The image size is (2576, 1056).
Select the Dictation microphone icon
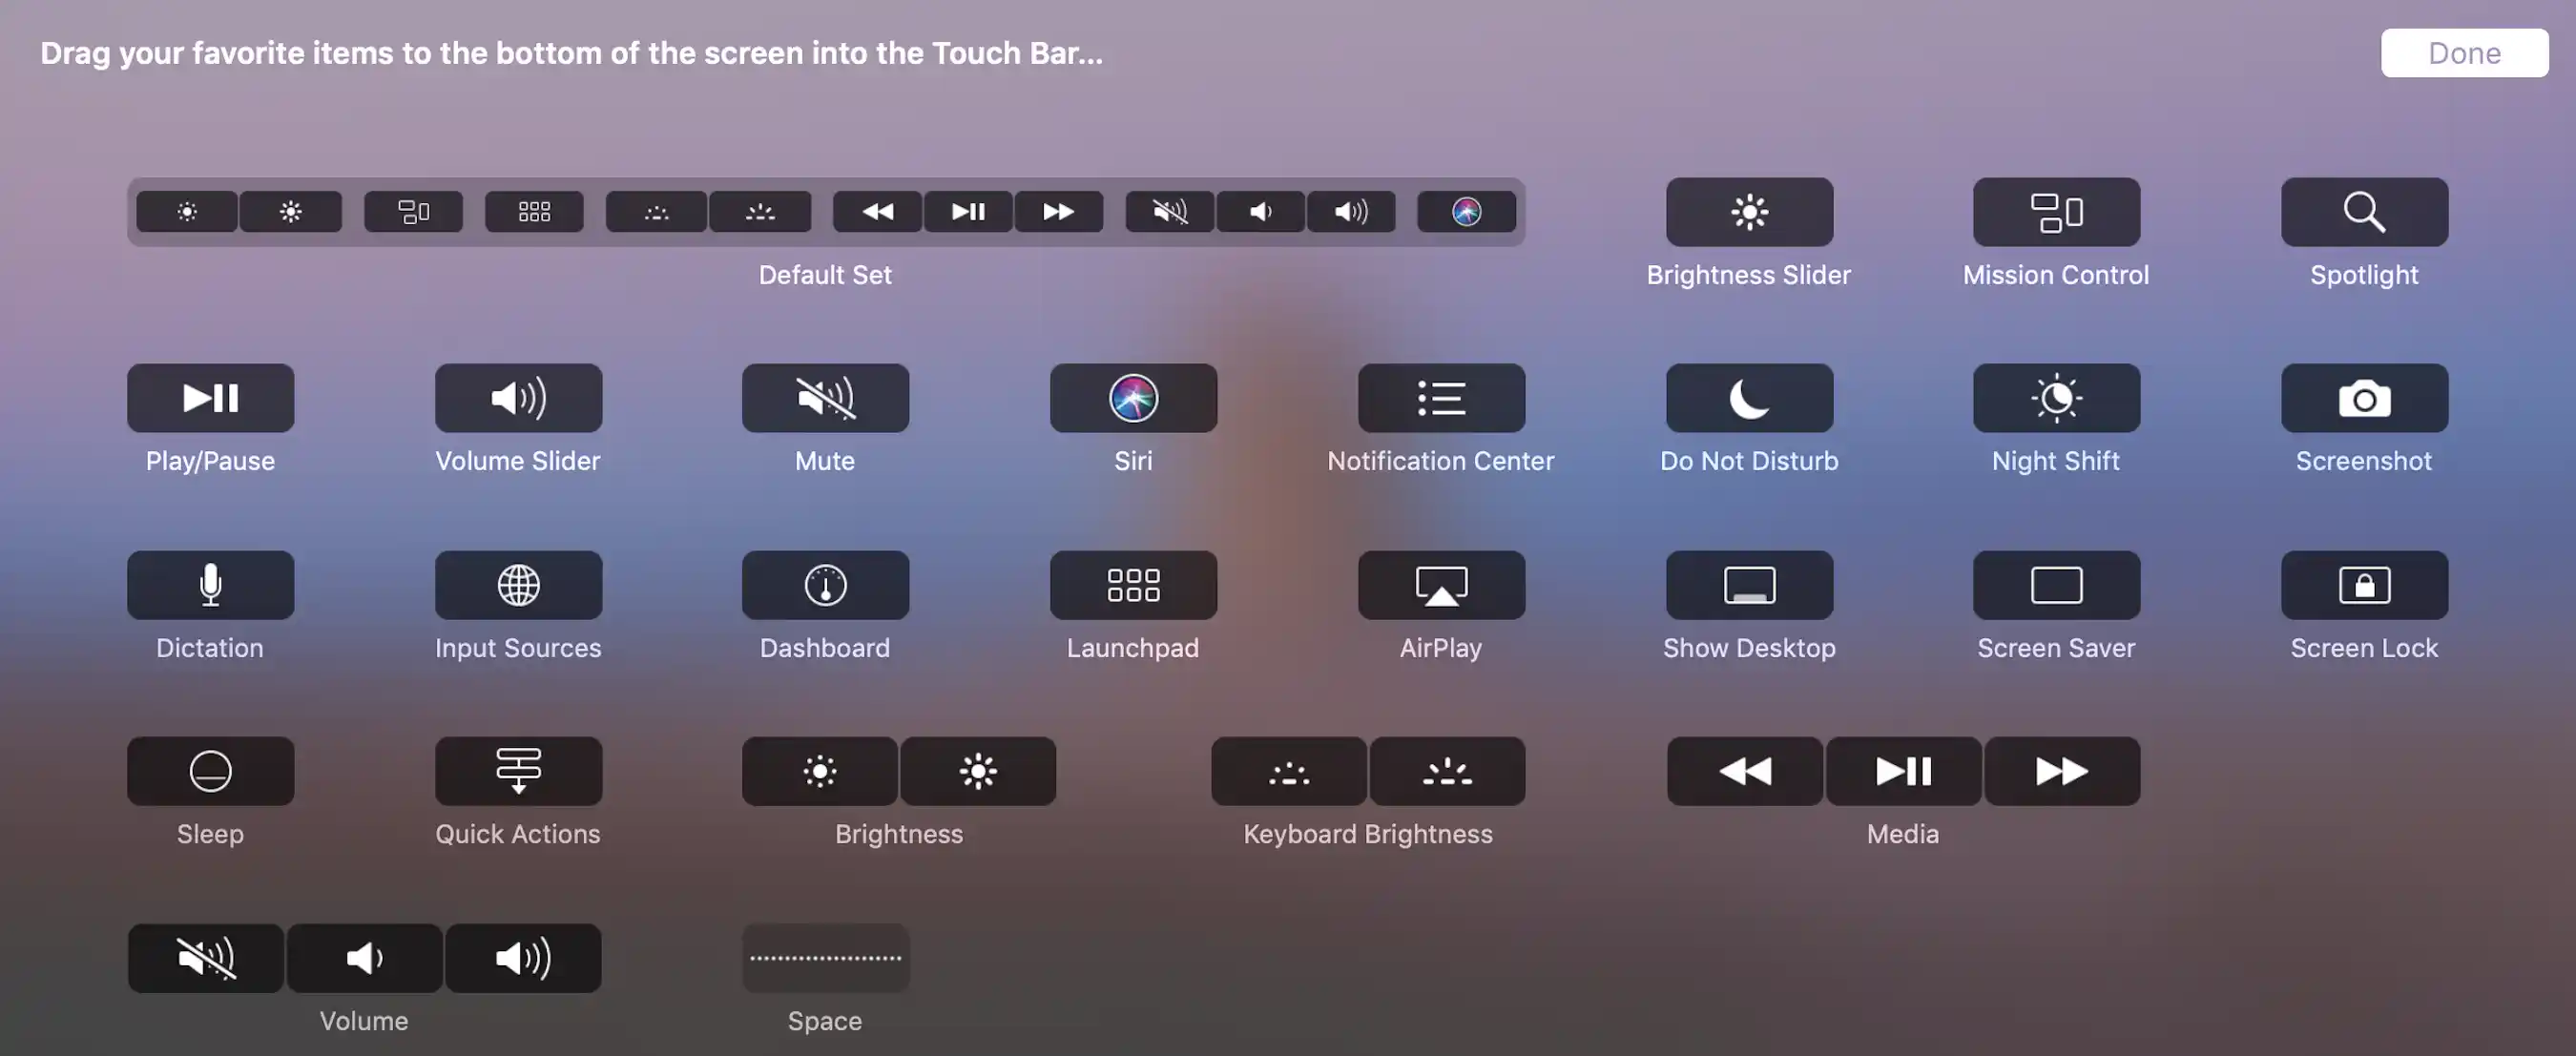click(210, 585)
